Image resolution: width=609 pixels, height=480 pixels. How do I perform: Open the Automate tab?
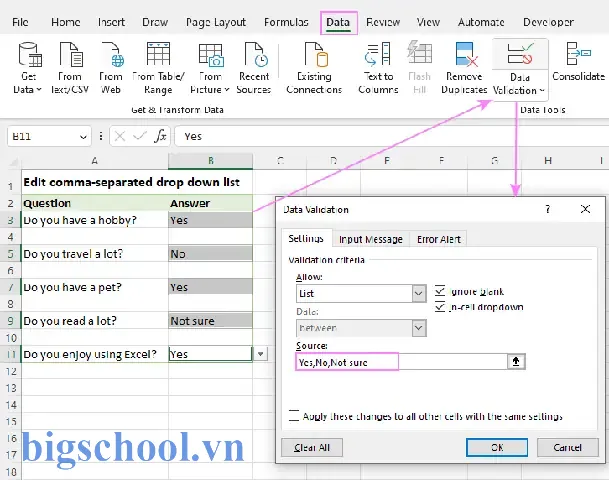coord(481,23)
